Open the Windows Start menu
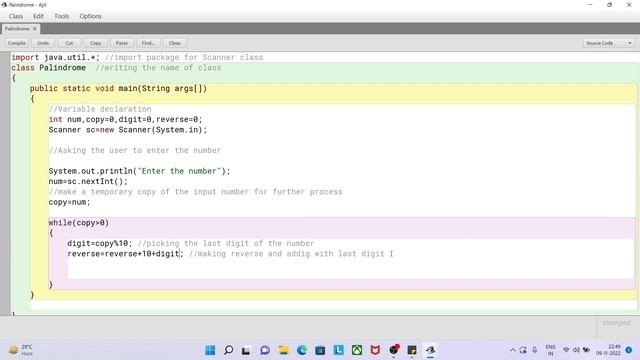Viewport: 640px width, 360px height. click(210, 350)
